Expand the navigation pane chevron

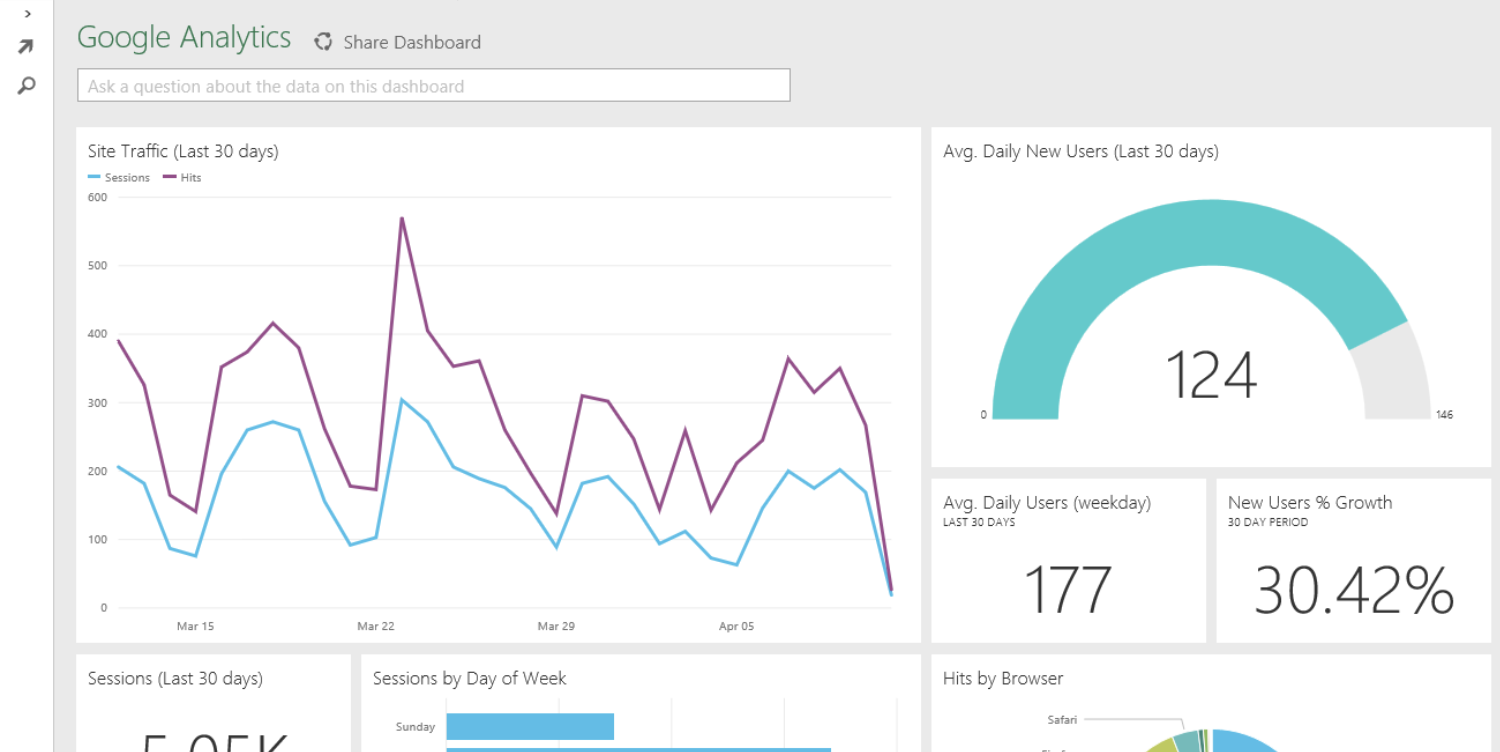pos(27,14)
